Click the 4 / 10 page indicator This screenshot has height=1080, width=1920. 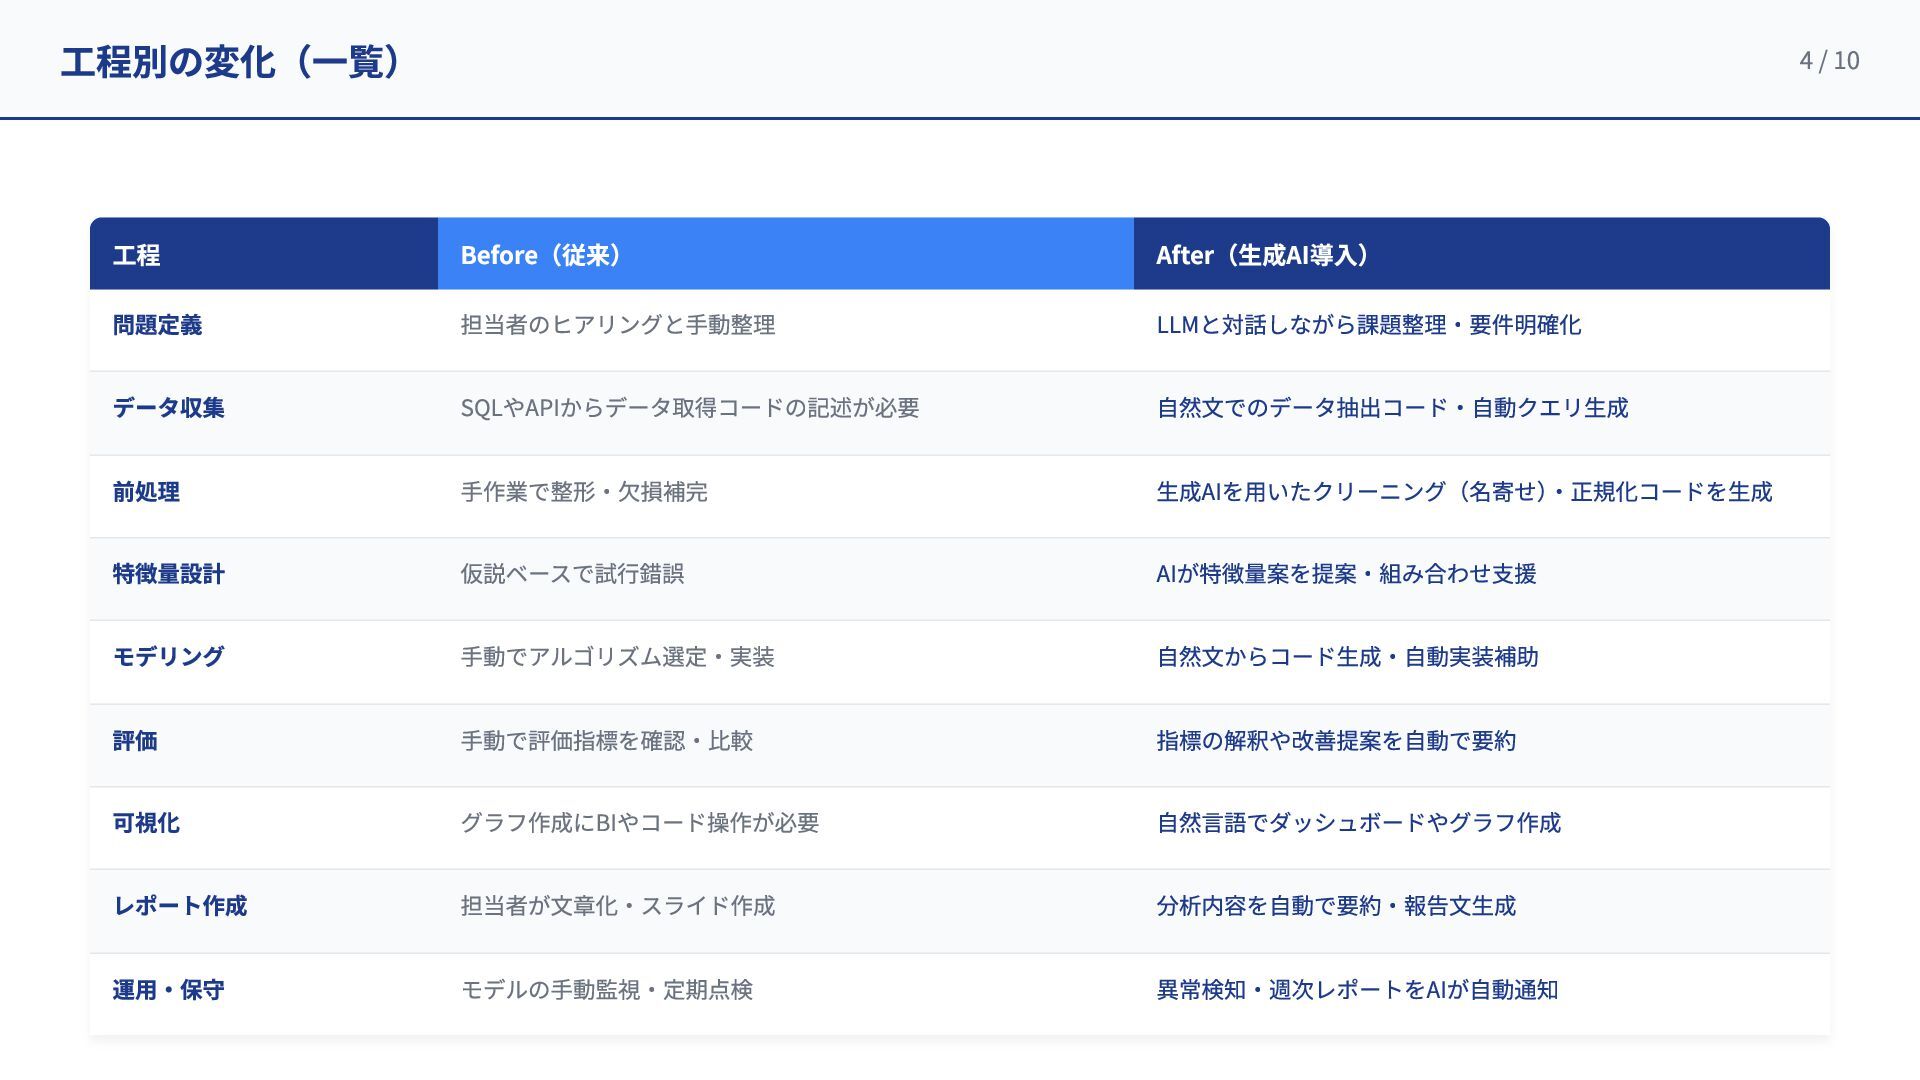pyautogui.click(x=1828, y=61)
